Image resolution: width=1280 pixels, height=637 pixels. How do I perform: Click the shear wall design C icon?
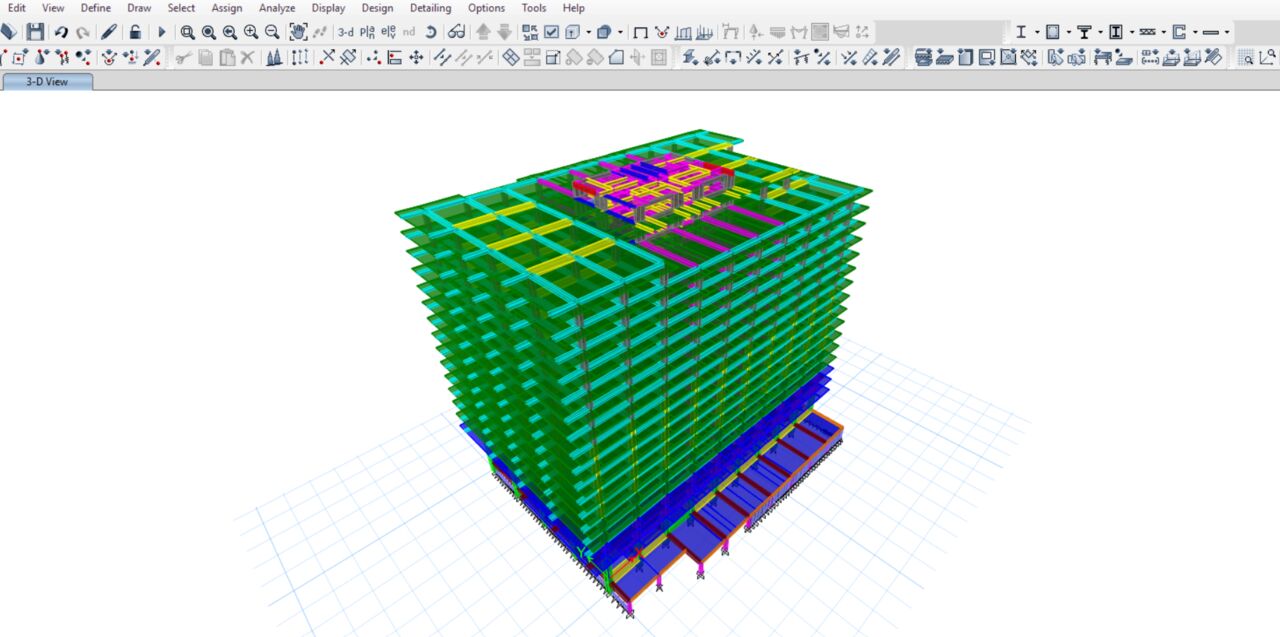(x=1179, y=32)
